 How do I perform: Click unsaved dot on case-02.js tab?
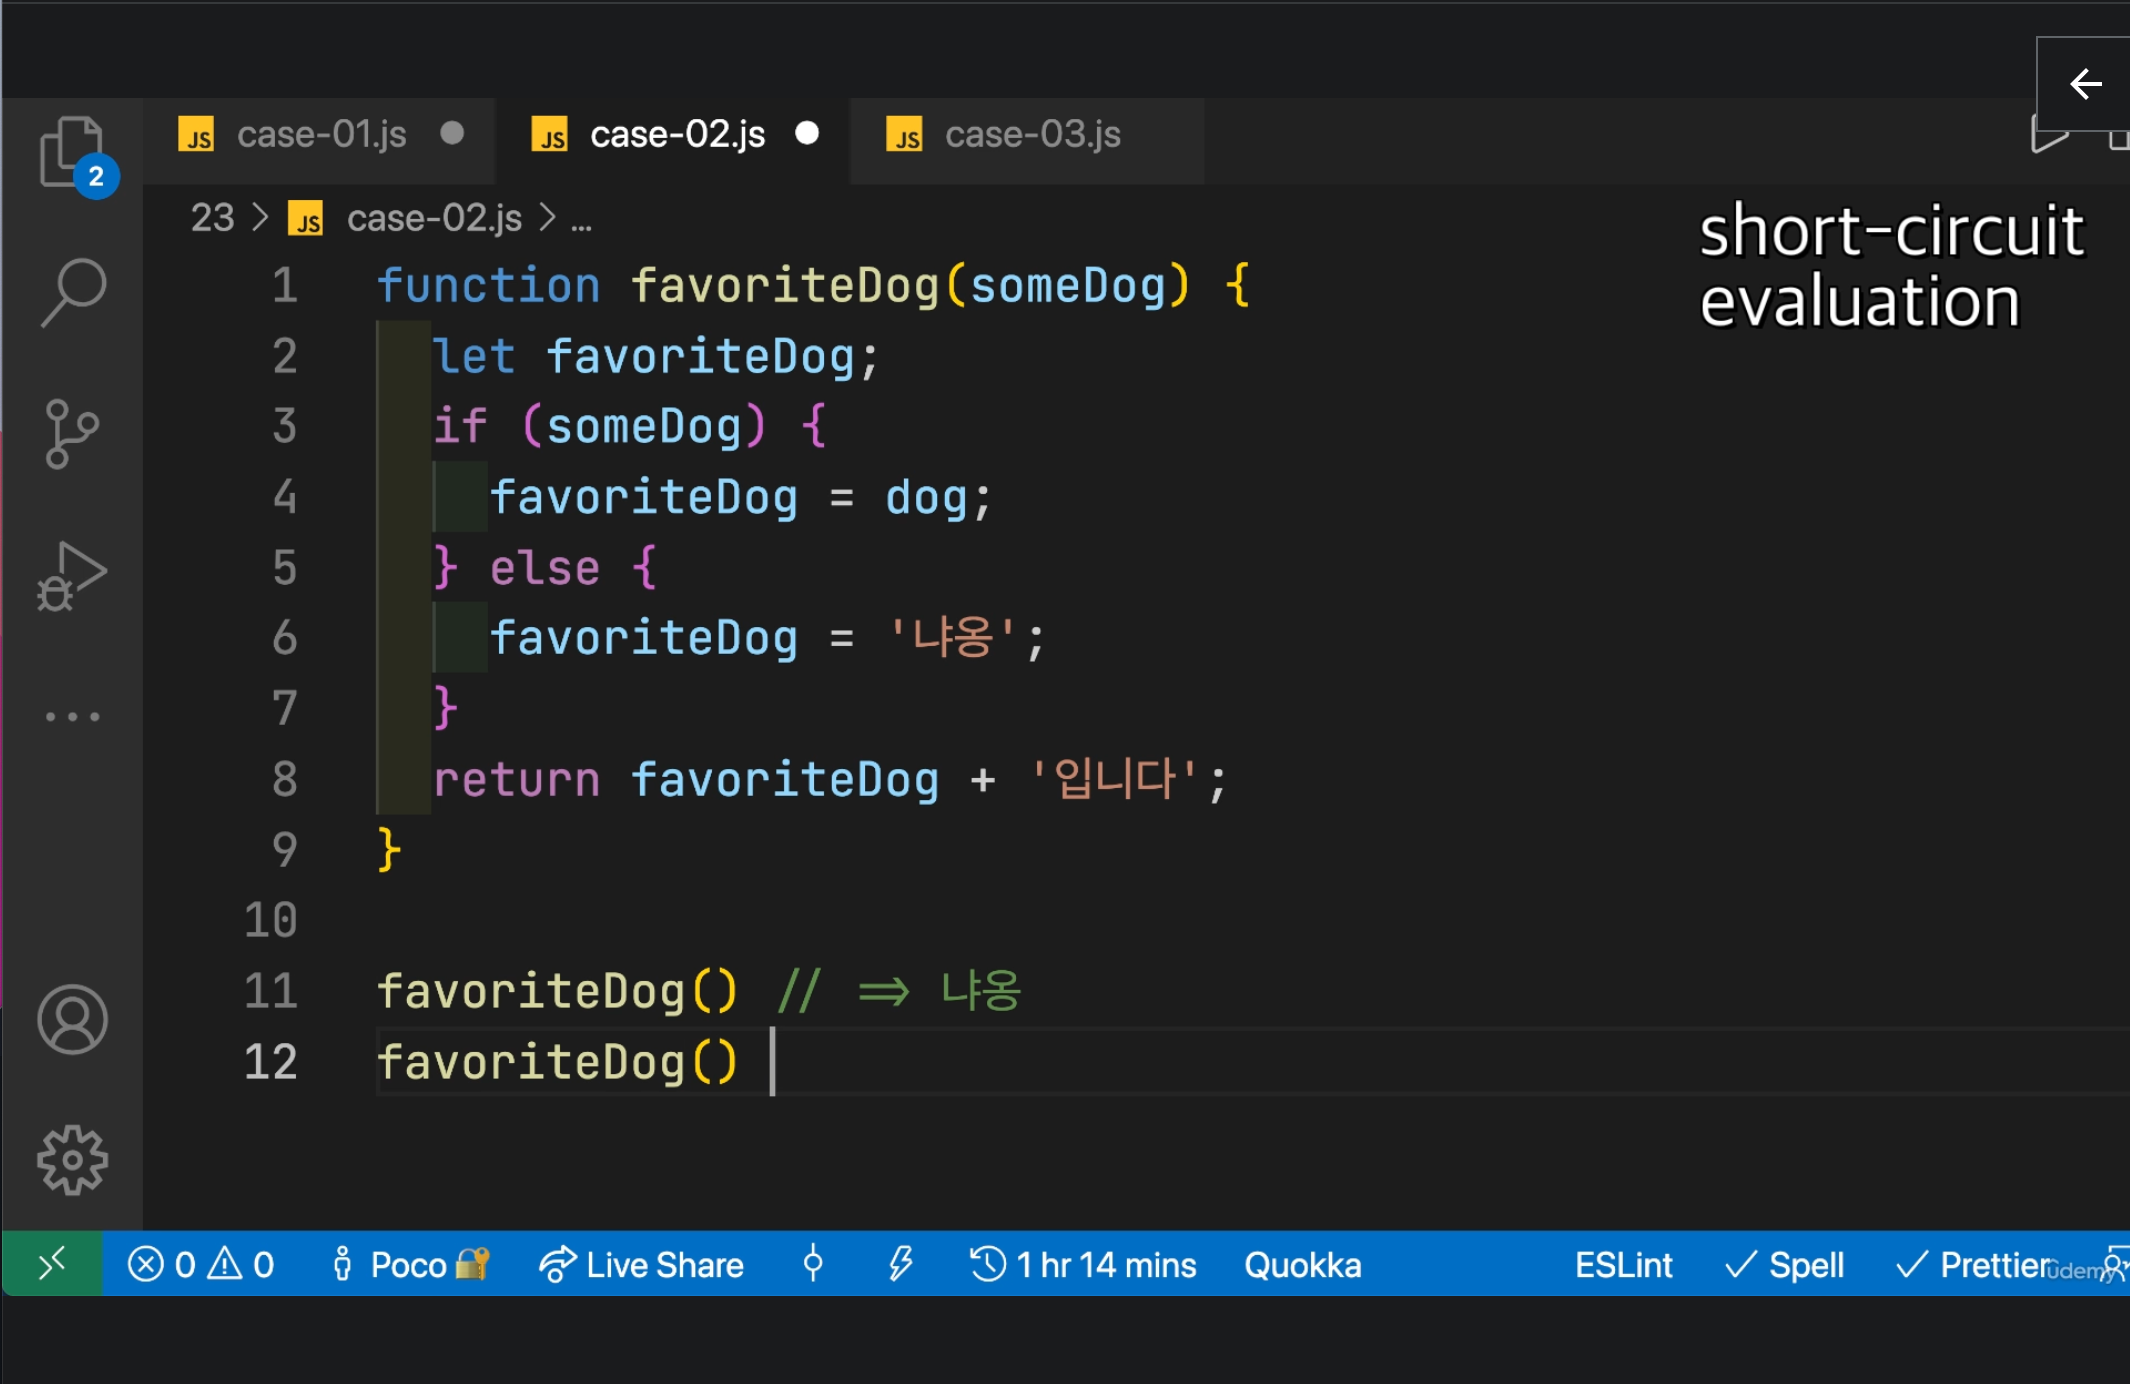[807, 133]
